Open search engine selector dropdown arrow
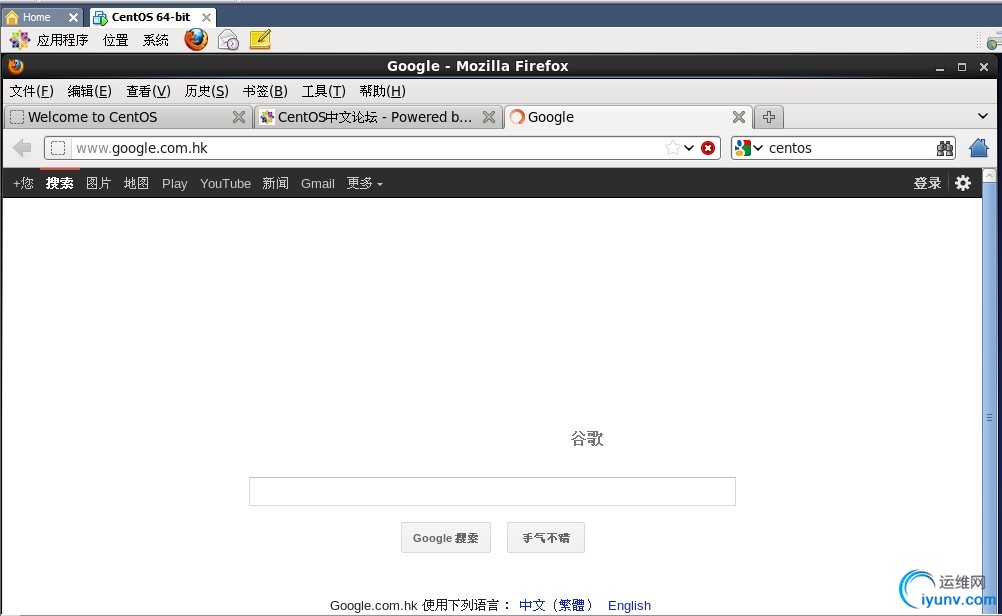 758,148
